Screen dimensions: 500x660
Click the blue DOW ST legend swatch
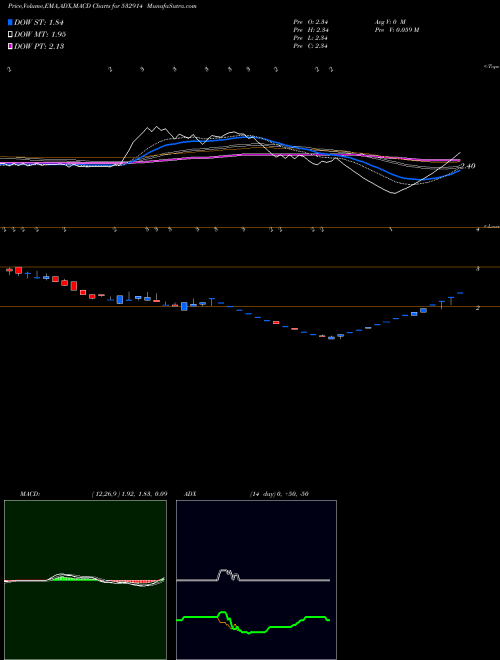point(11,22)
